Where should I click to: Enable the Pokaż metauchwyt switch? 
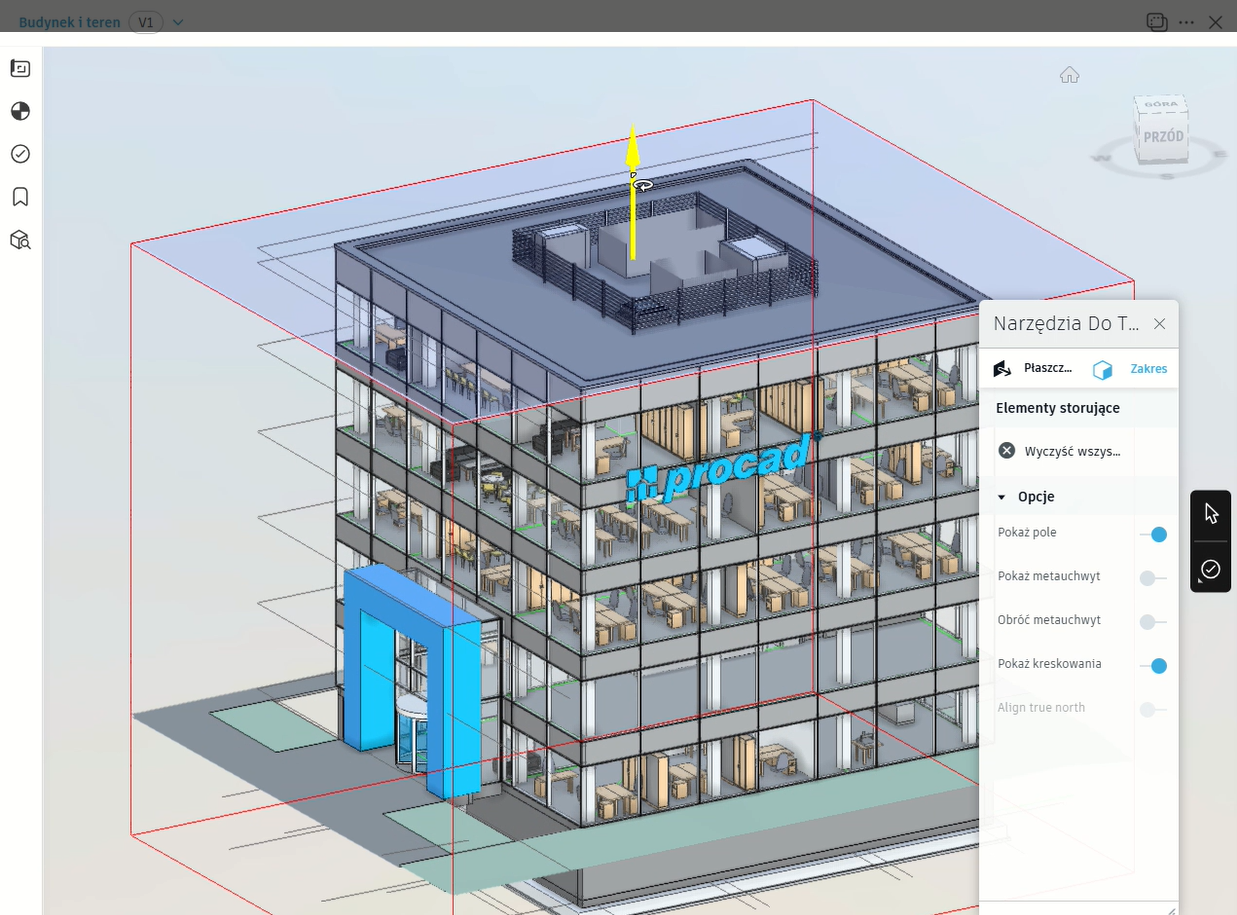point(1154,578)
